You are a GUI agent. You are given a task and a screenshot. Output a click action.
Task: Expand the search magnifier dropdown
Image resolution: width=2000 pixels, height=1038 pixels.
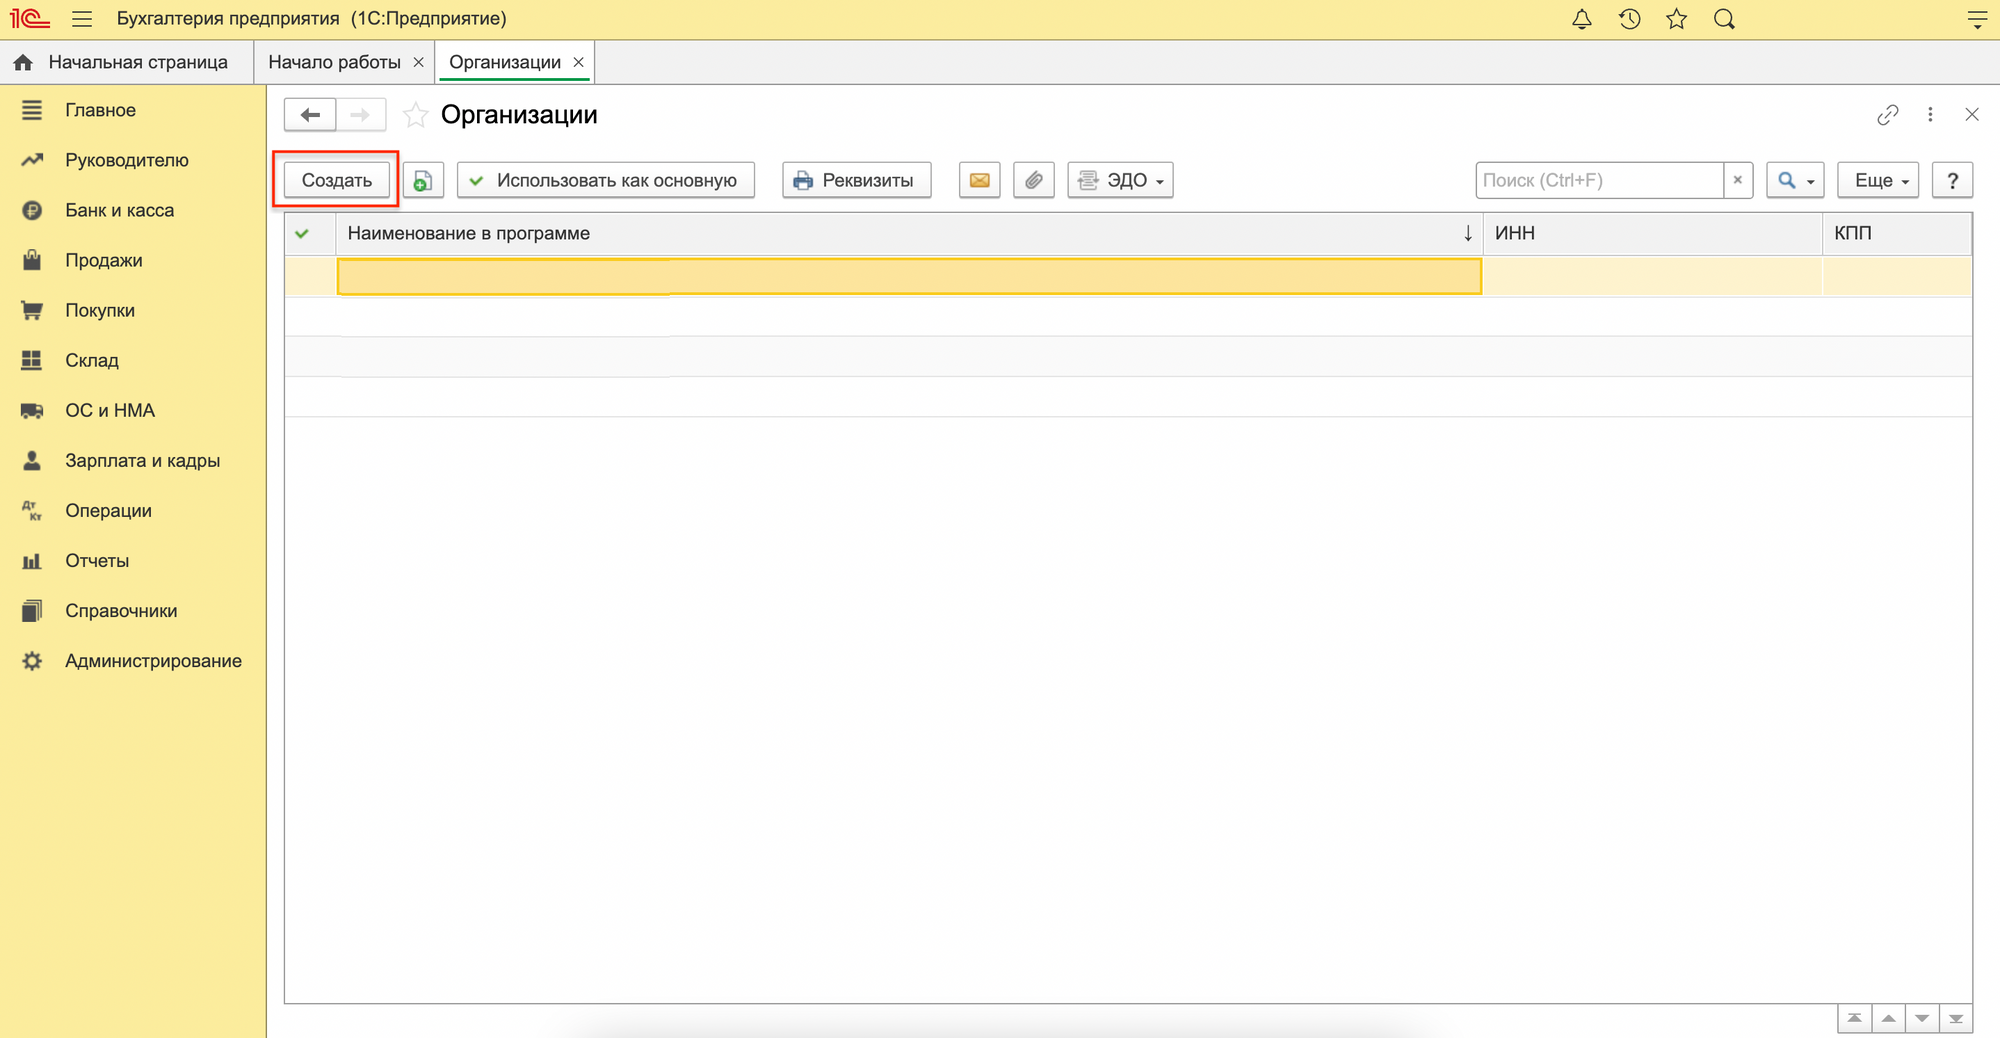1795,180
